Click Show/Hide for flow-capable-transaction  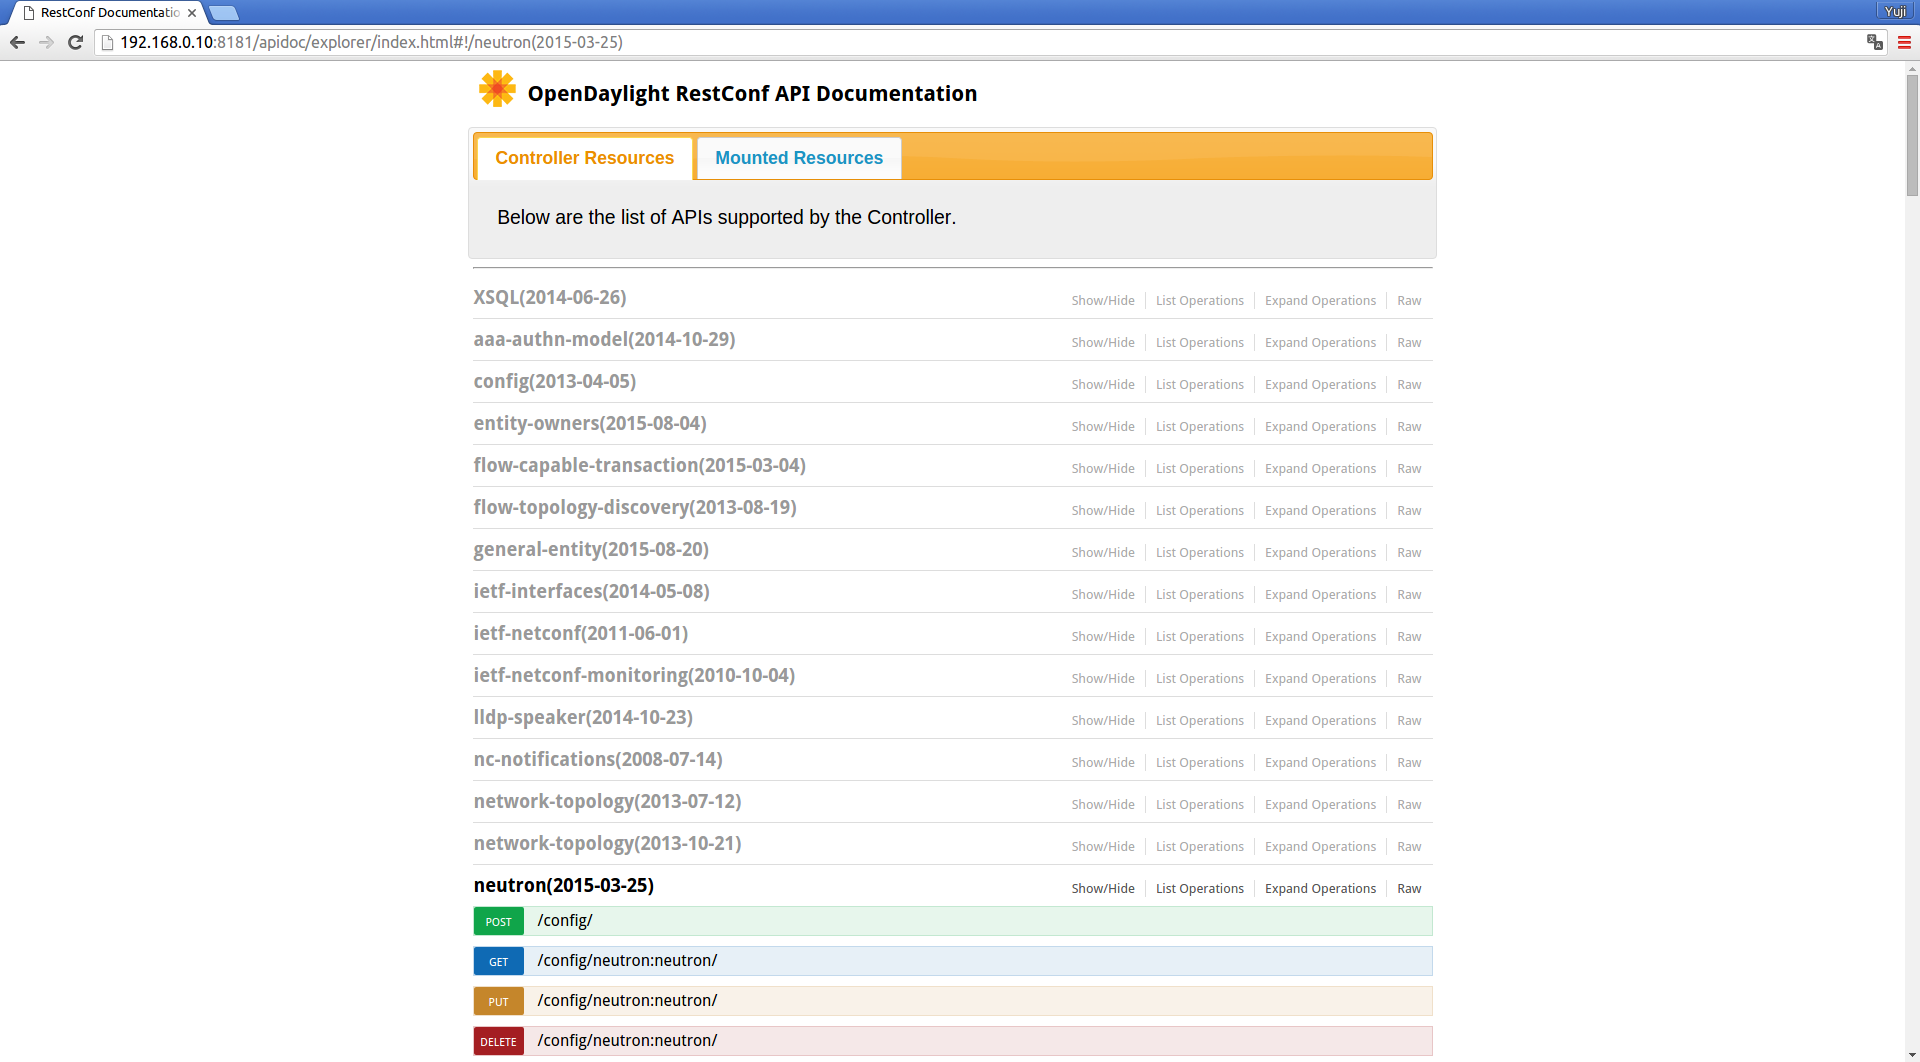1103,469
